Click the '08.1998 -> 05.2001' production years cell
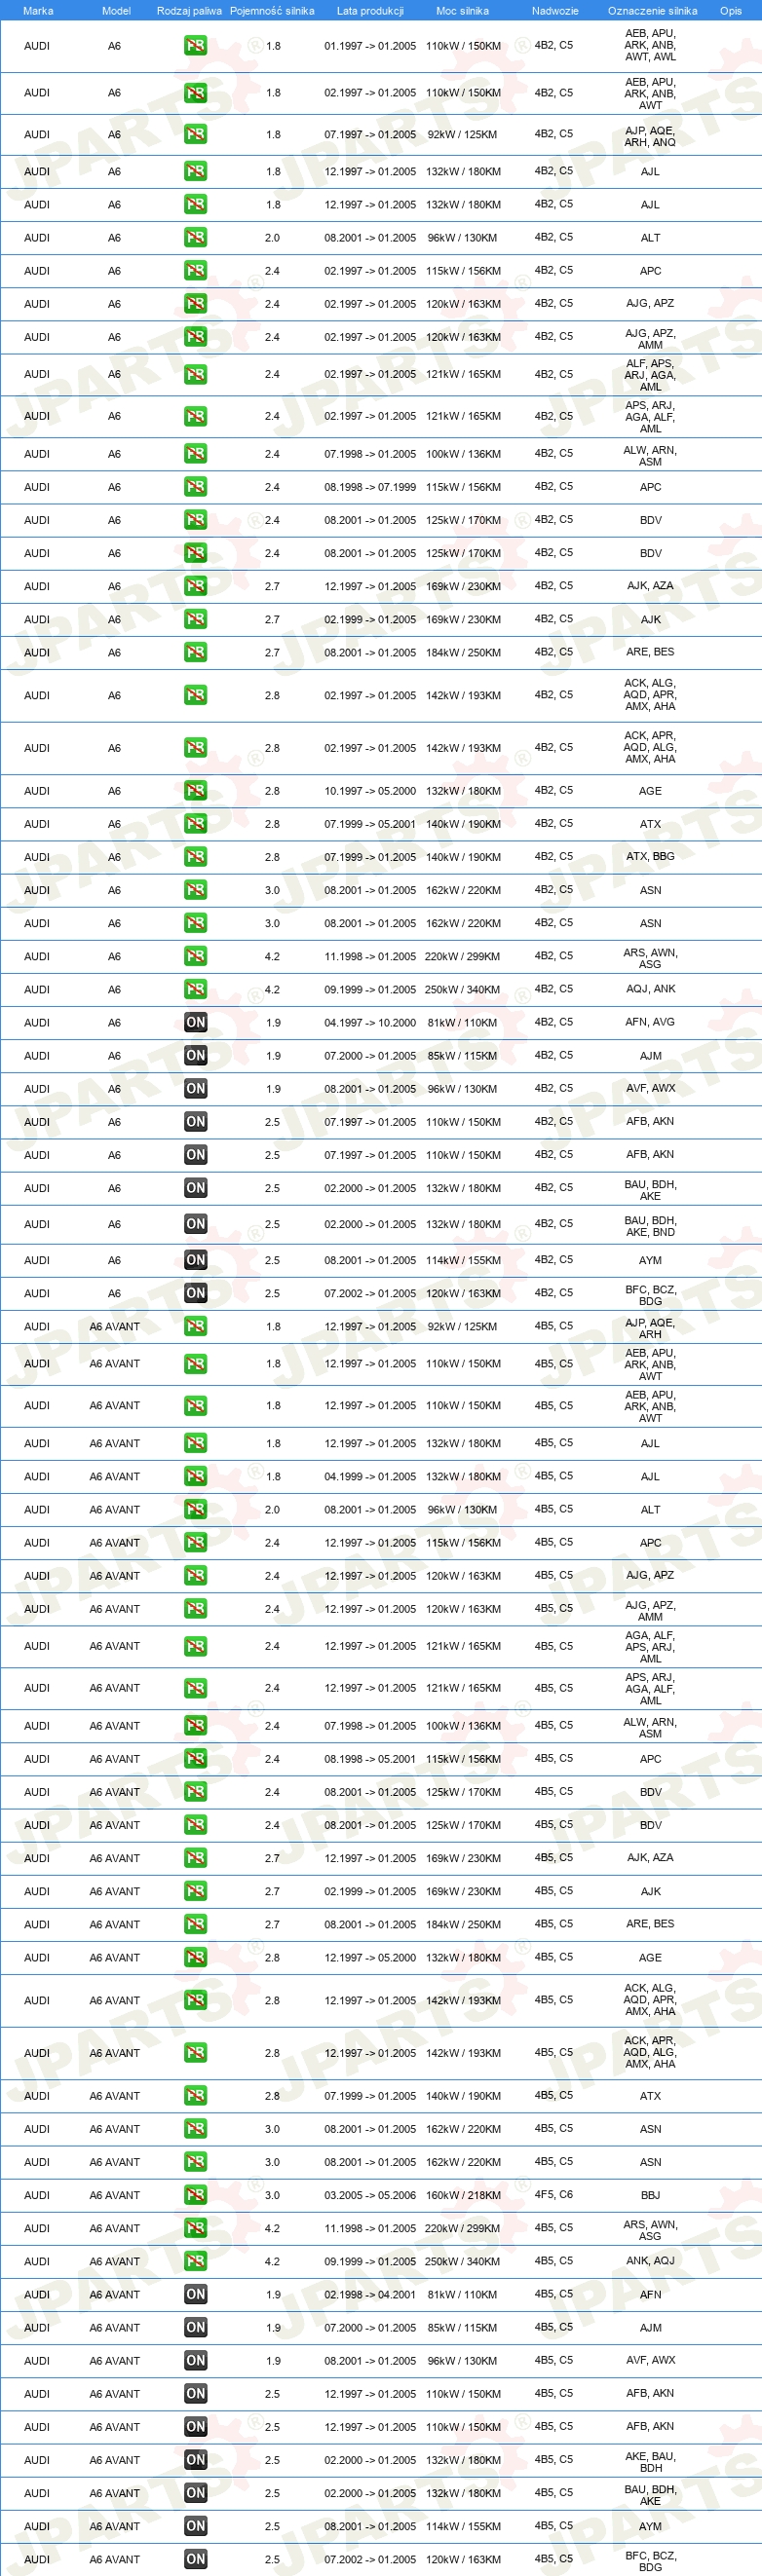The height and width of the screenshot is (2576, 762). (x=370, y=1758)
